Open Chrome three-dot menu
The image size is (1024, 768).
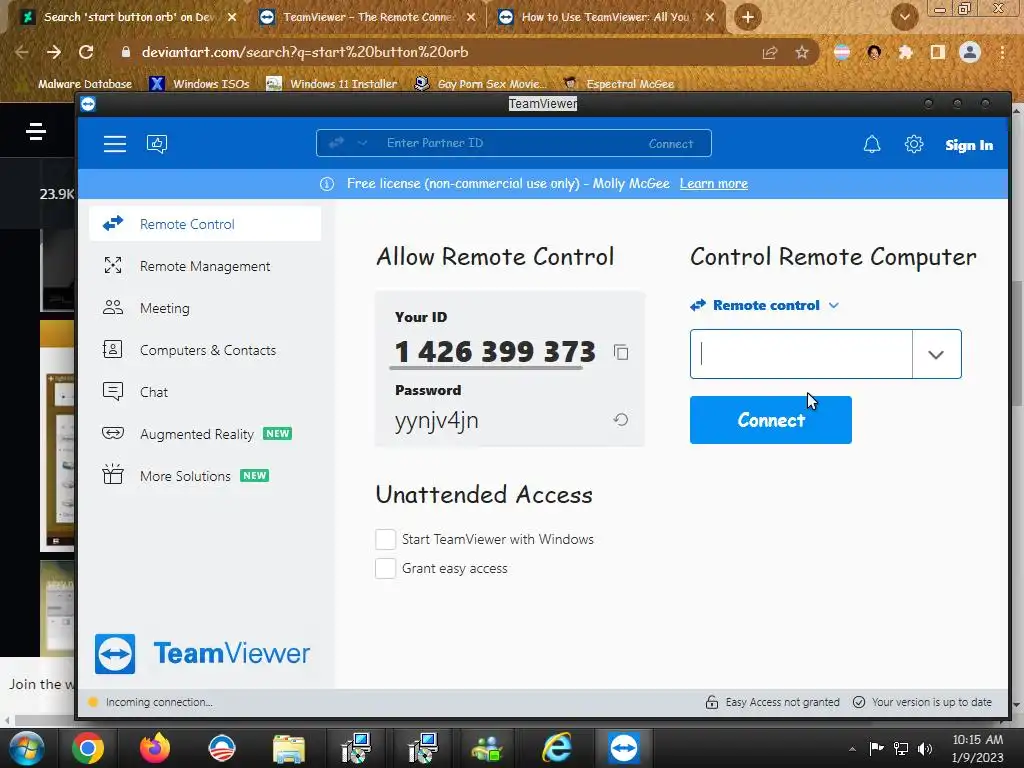1002,52
